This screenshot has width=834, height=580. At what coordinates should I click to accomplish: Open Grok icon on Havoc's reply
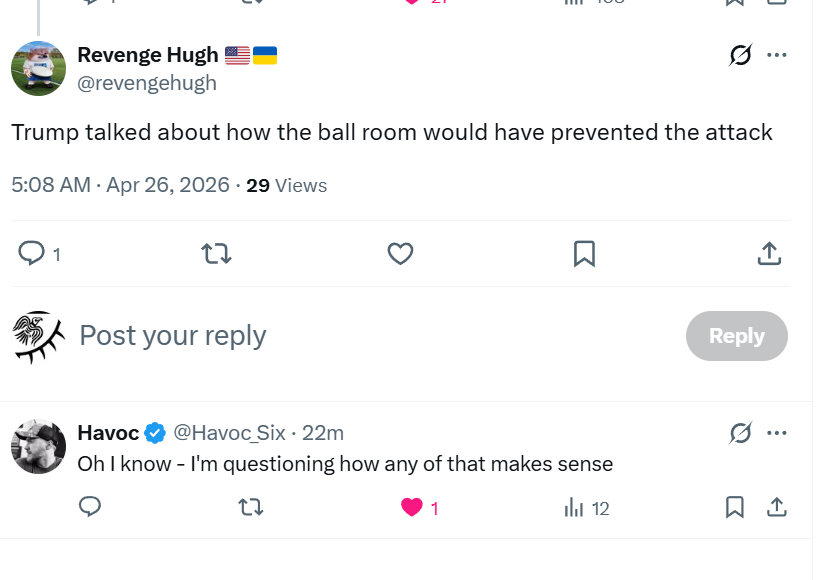[x=740, y=433]
